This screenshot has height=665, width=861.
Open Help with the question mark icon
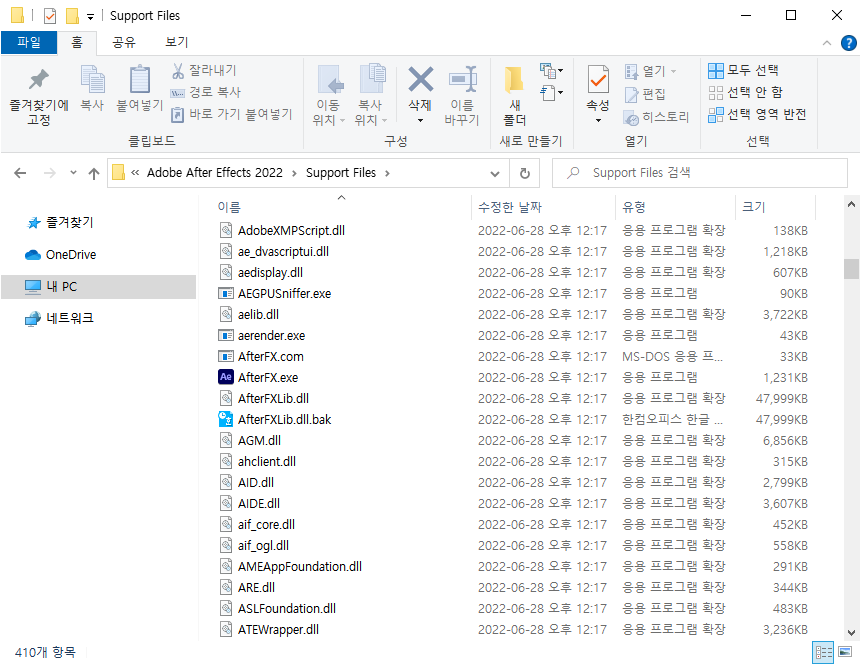[848, 43]
